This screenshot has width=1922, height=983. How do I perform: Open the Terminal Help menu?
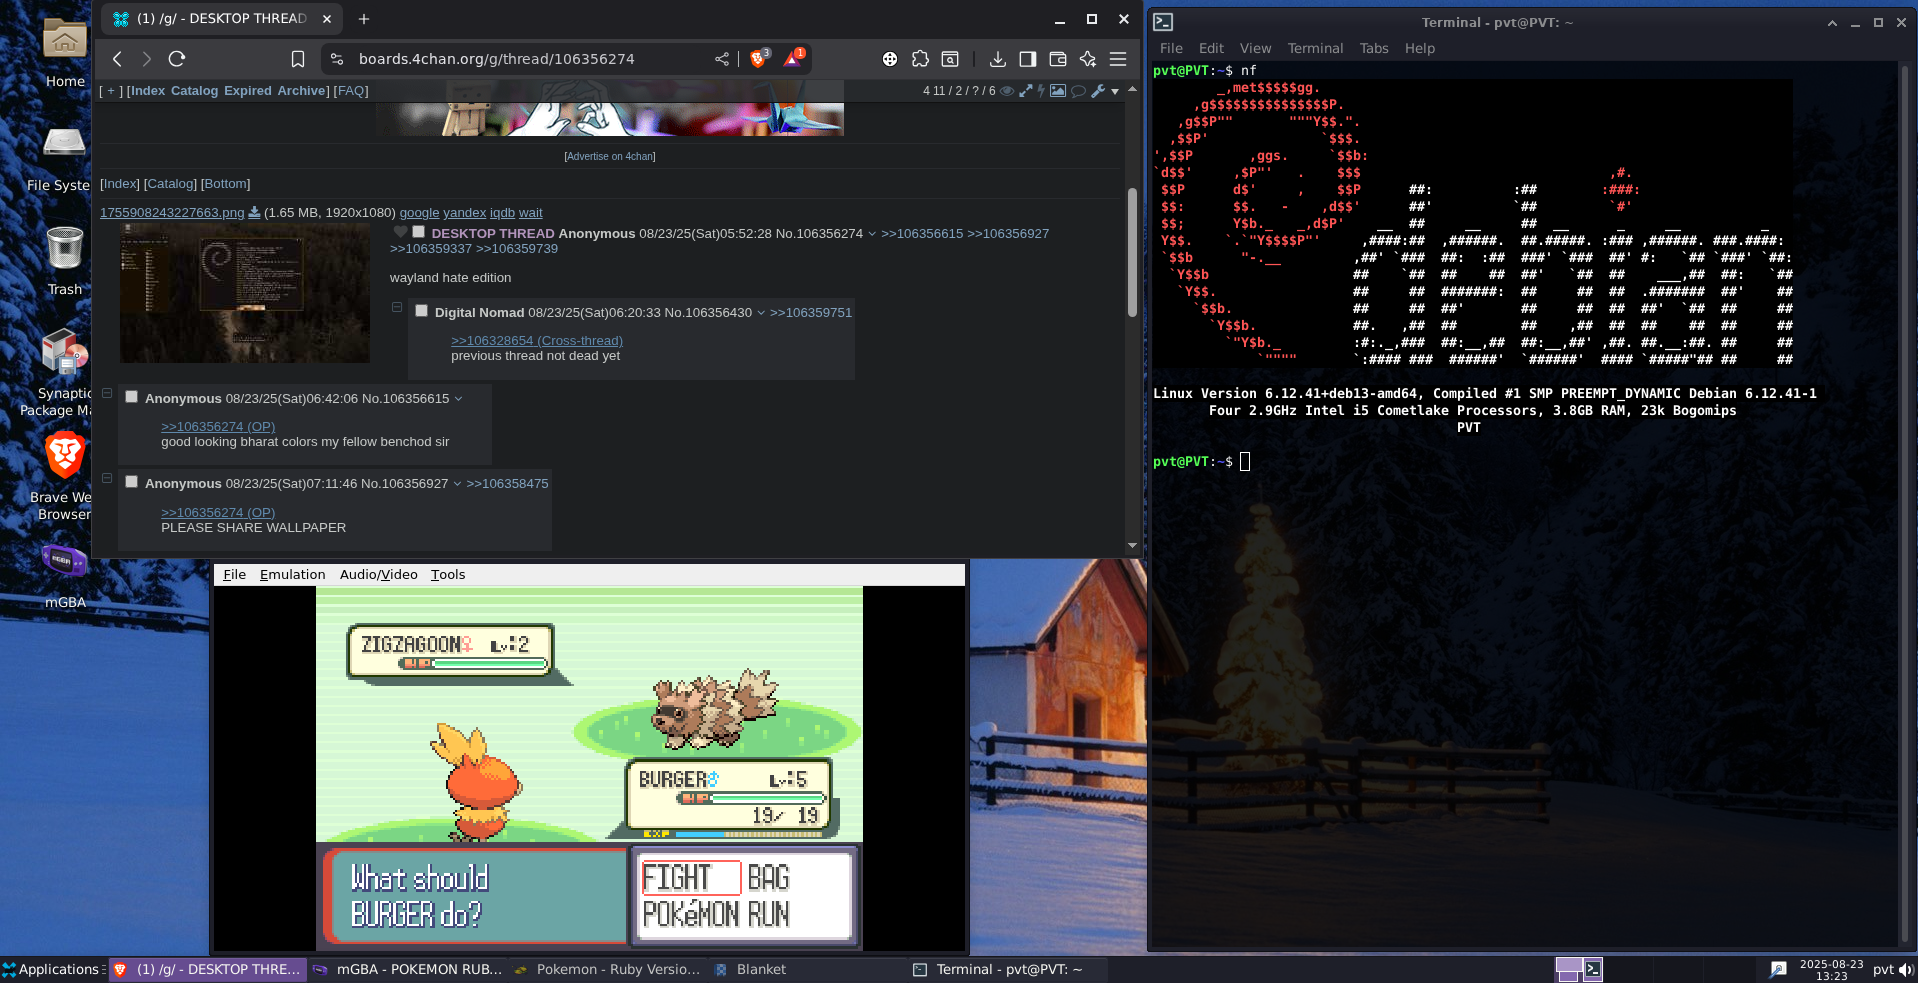pos(1419,48)
